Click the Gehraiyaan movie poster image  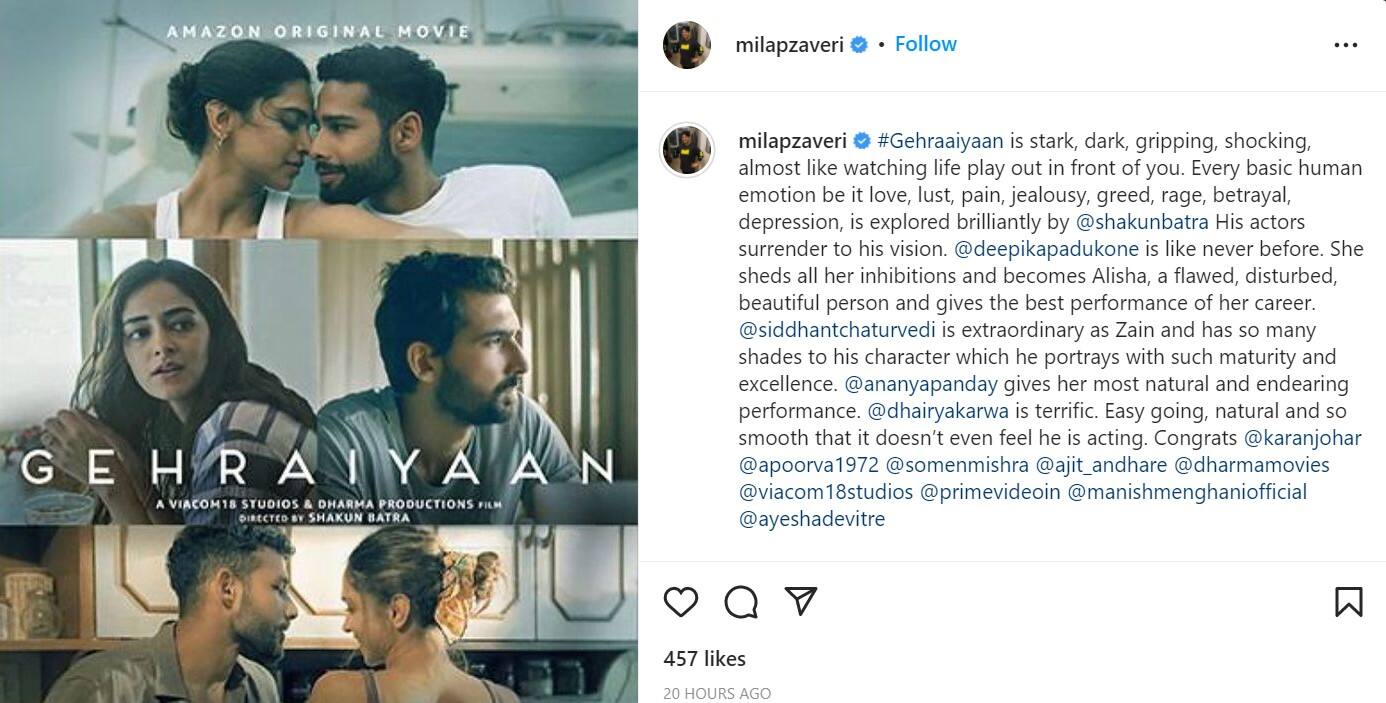tap(319, 351)
